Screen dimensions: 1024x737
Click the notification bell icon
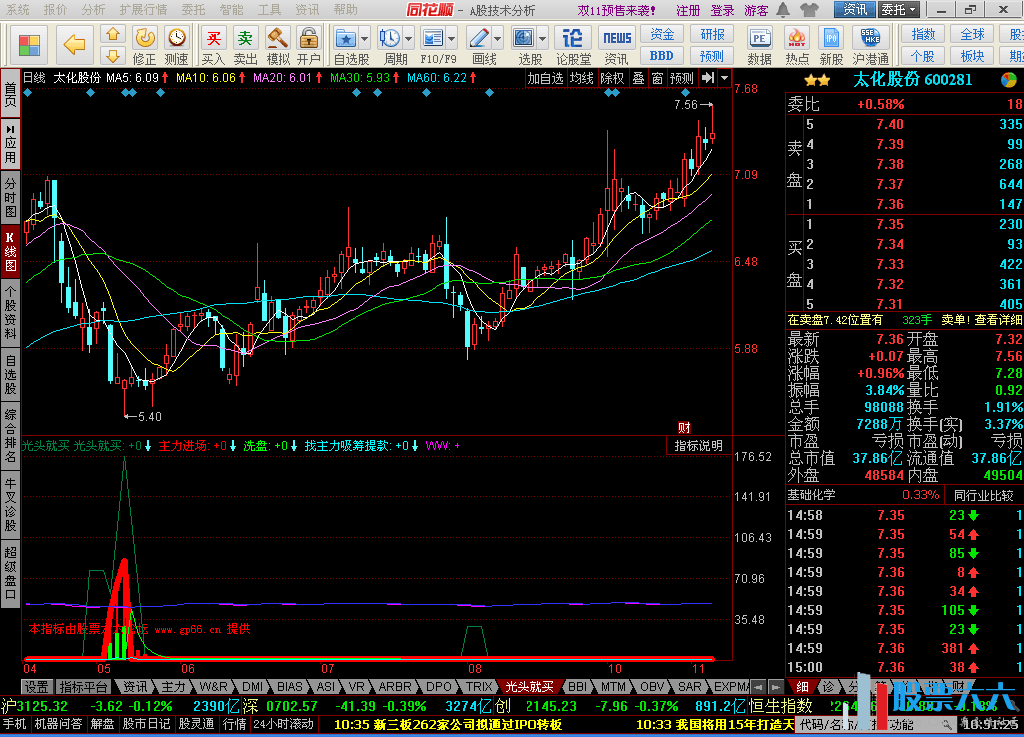[783, 10]
